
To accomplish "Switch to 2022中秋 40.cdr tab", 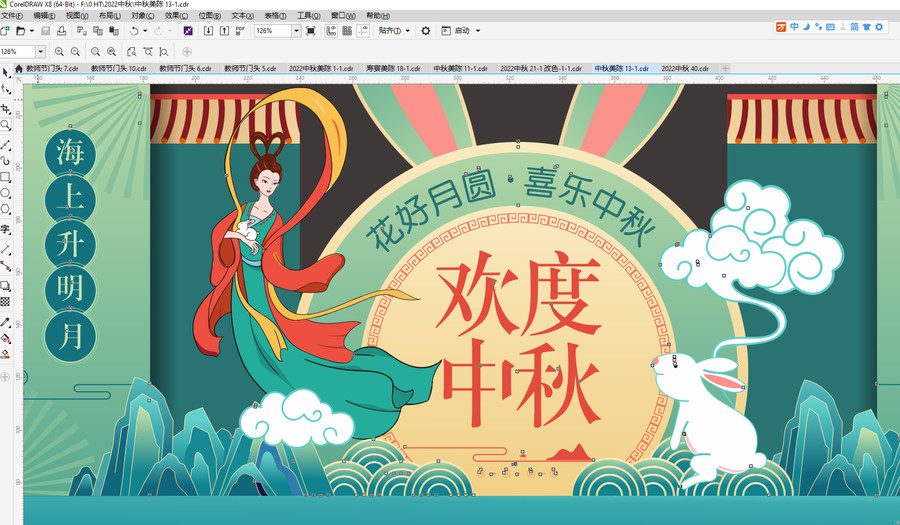I will click(685, 68).
